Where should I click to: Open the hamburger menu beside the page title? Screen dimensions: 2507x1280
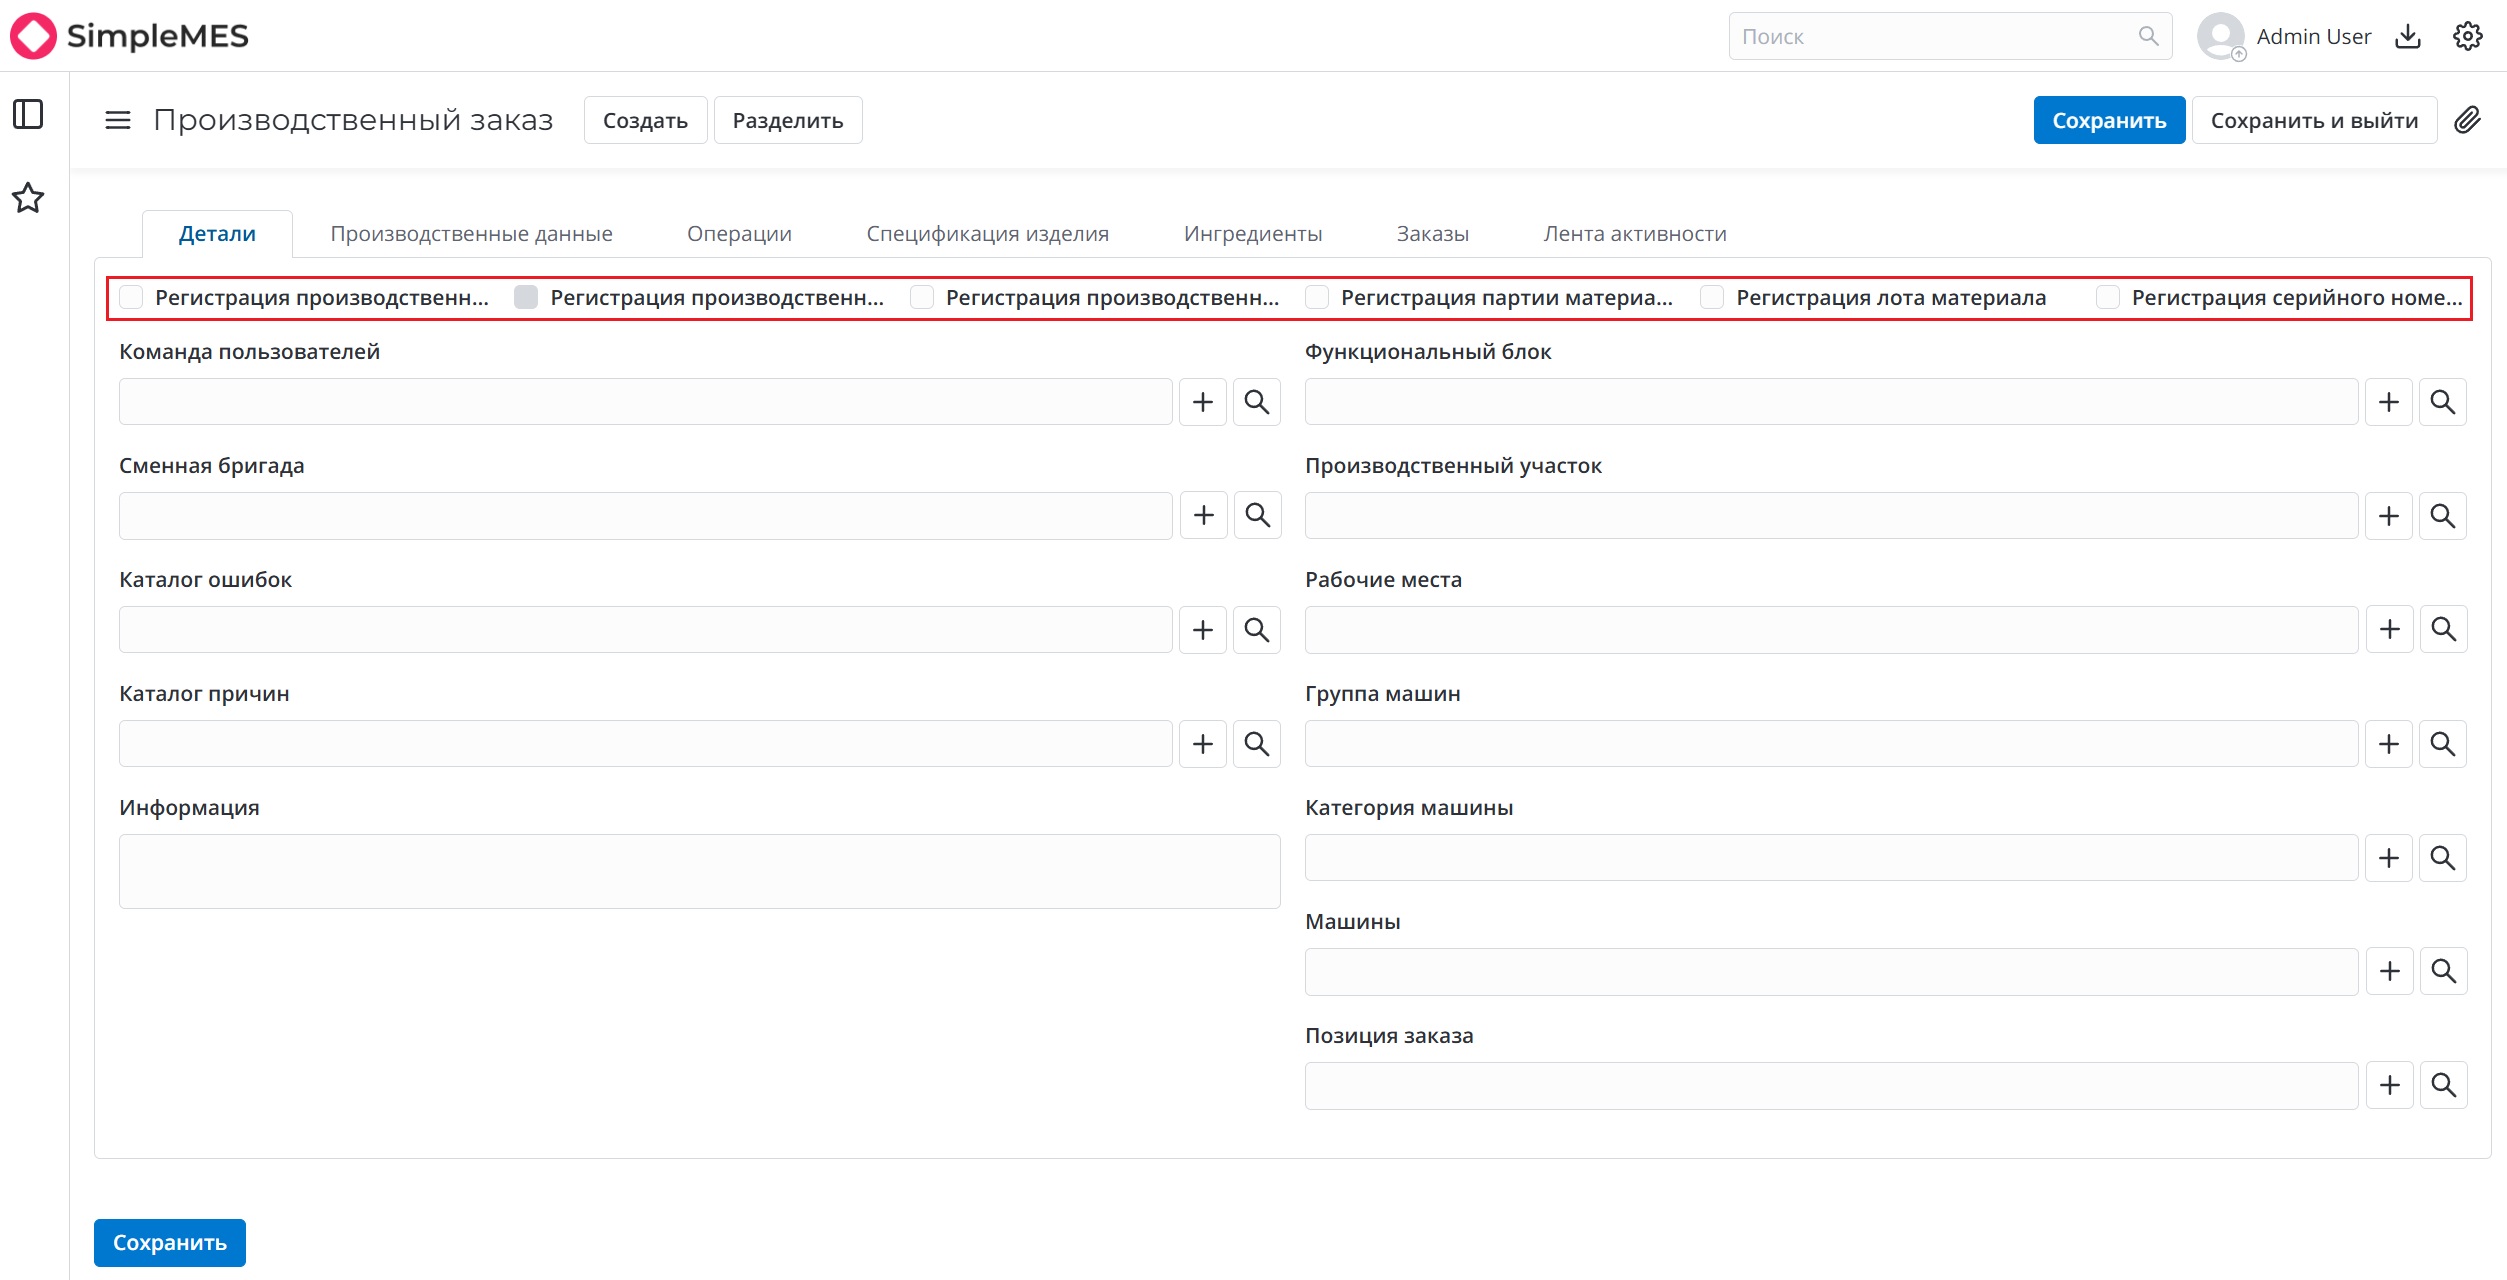118,120
